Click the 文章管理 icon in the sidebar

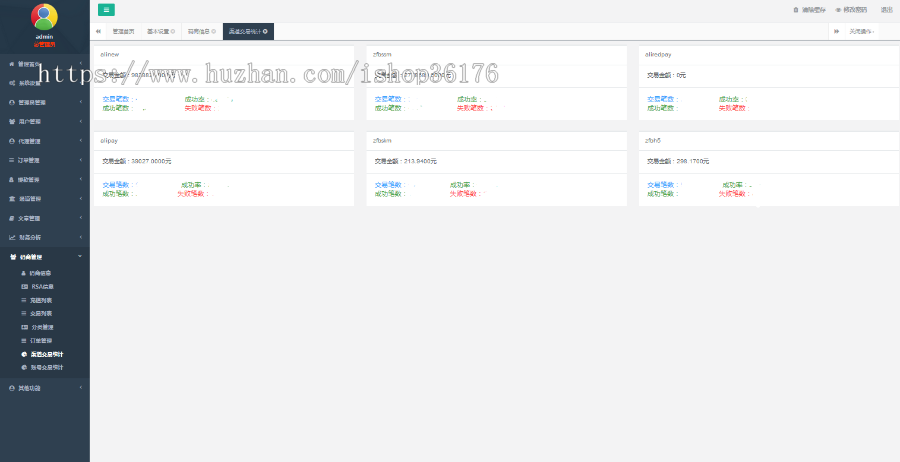11,218
